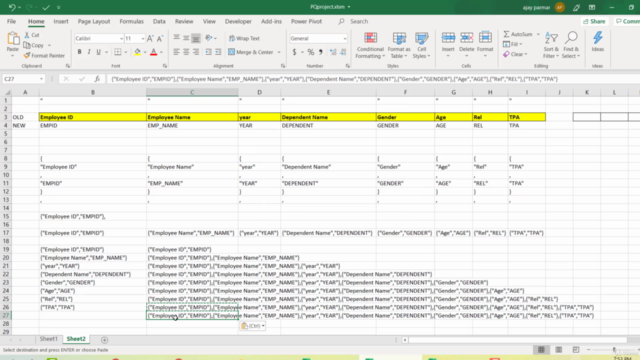Open the number format dropdown showing General
The width and height of the screenshot is (640, 360).
coord(345,38)
